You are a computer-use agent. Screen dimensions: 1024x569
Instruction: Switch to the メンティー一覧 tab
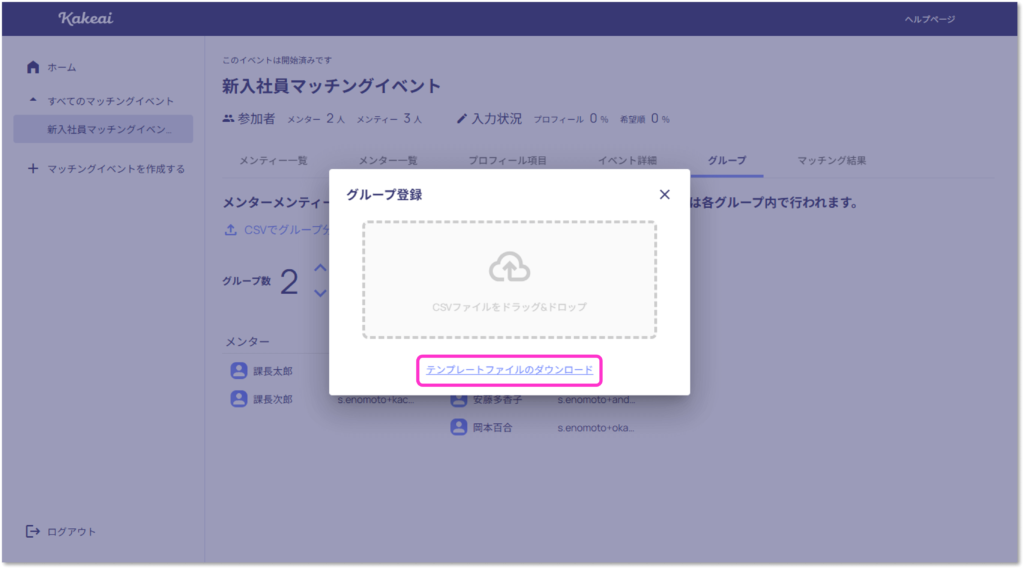tap(273, 160)
